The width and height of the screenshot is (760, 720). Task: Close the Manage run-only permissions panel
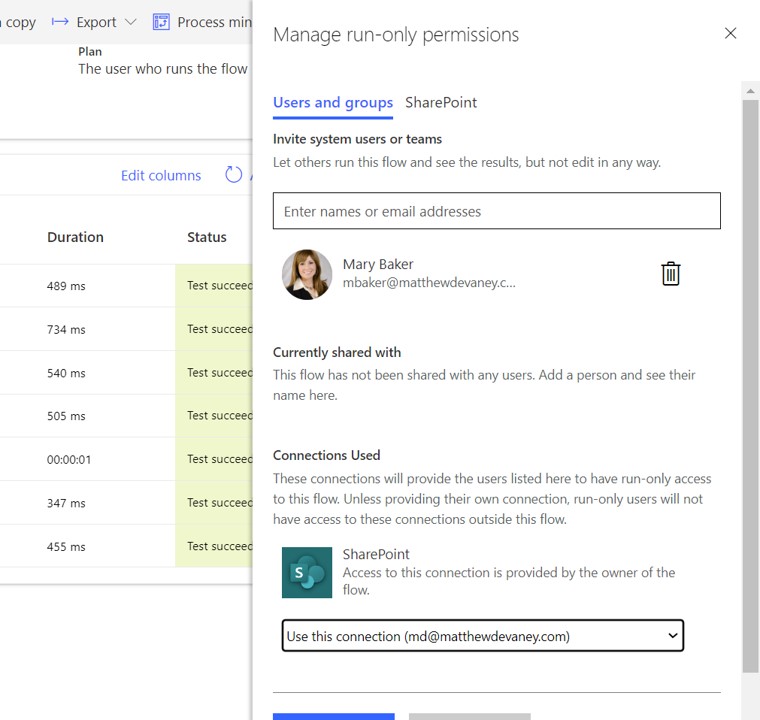point(730,34)
